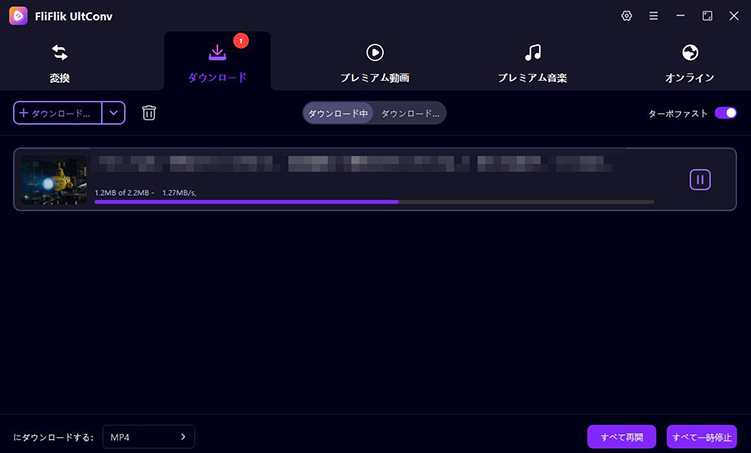Click the 変換 convert arrows icon
The height and width of the screenshot is (453, 751).
[59, 53]
